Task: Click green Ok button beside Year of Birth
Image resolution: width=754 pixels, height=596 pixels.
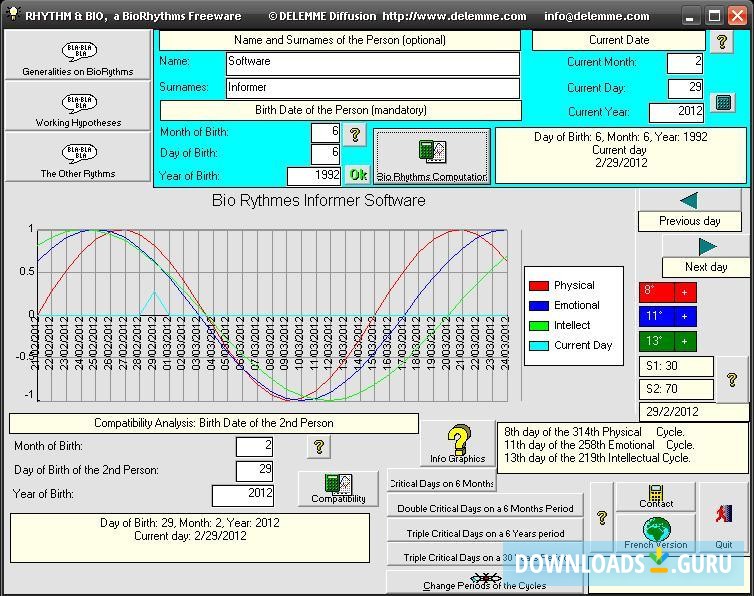Action: [x=357, y=175]
